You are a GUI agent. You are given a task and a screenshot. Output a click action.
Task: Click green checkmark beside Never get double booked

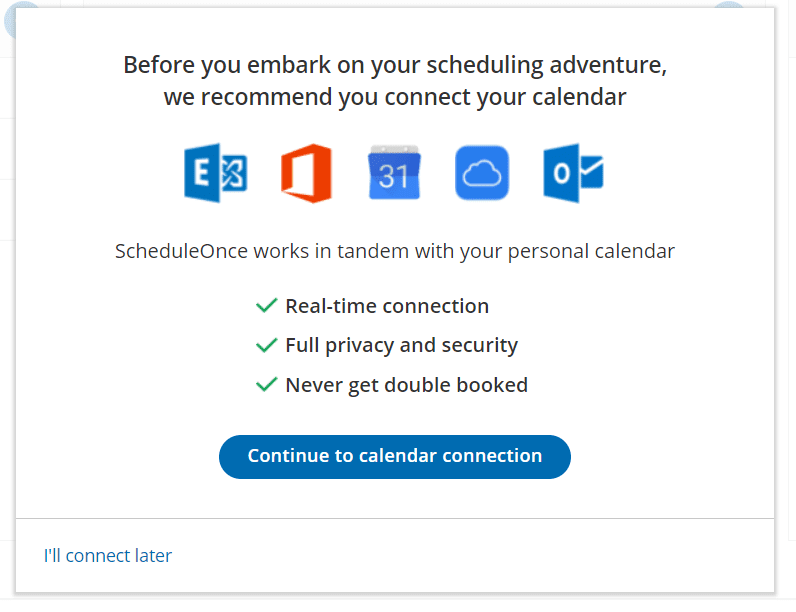[x=267, y=385]
